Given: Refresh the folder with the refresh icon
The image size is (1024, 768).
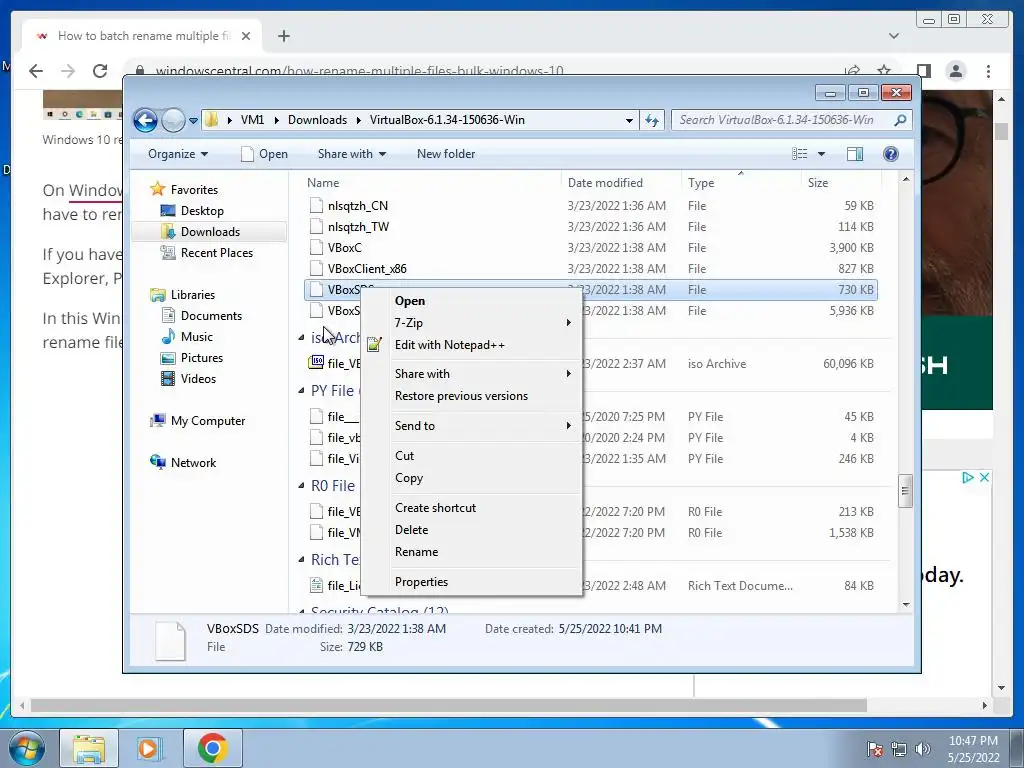Looking at the screenshot, I should pos(652,120).
